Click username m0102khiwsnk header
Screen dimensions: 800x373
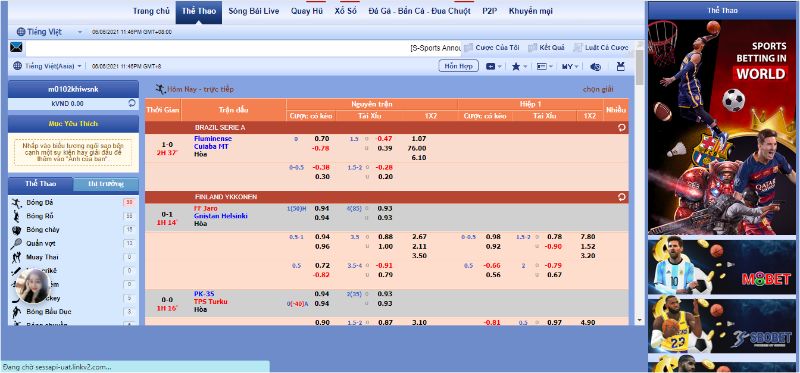[73, 89]
